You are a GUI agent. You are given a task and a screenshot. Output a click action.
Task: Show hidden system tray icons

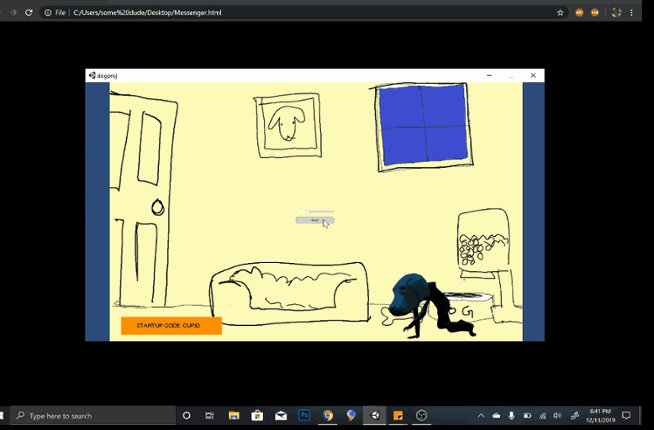point(480,415)
